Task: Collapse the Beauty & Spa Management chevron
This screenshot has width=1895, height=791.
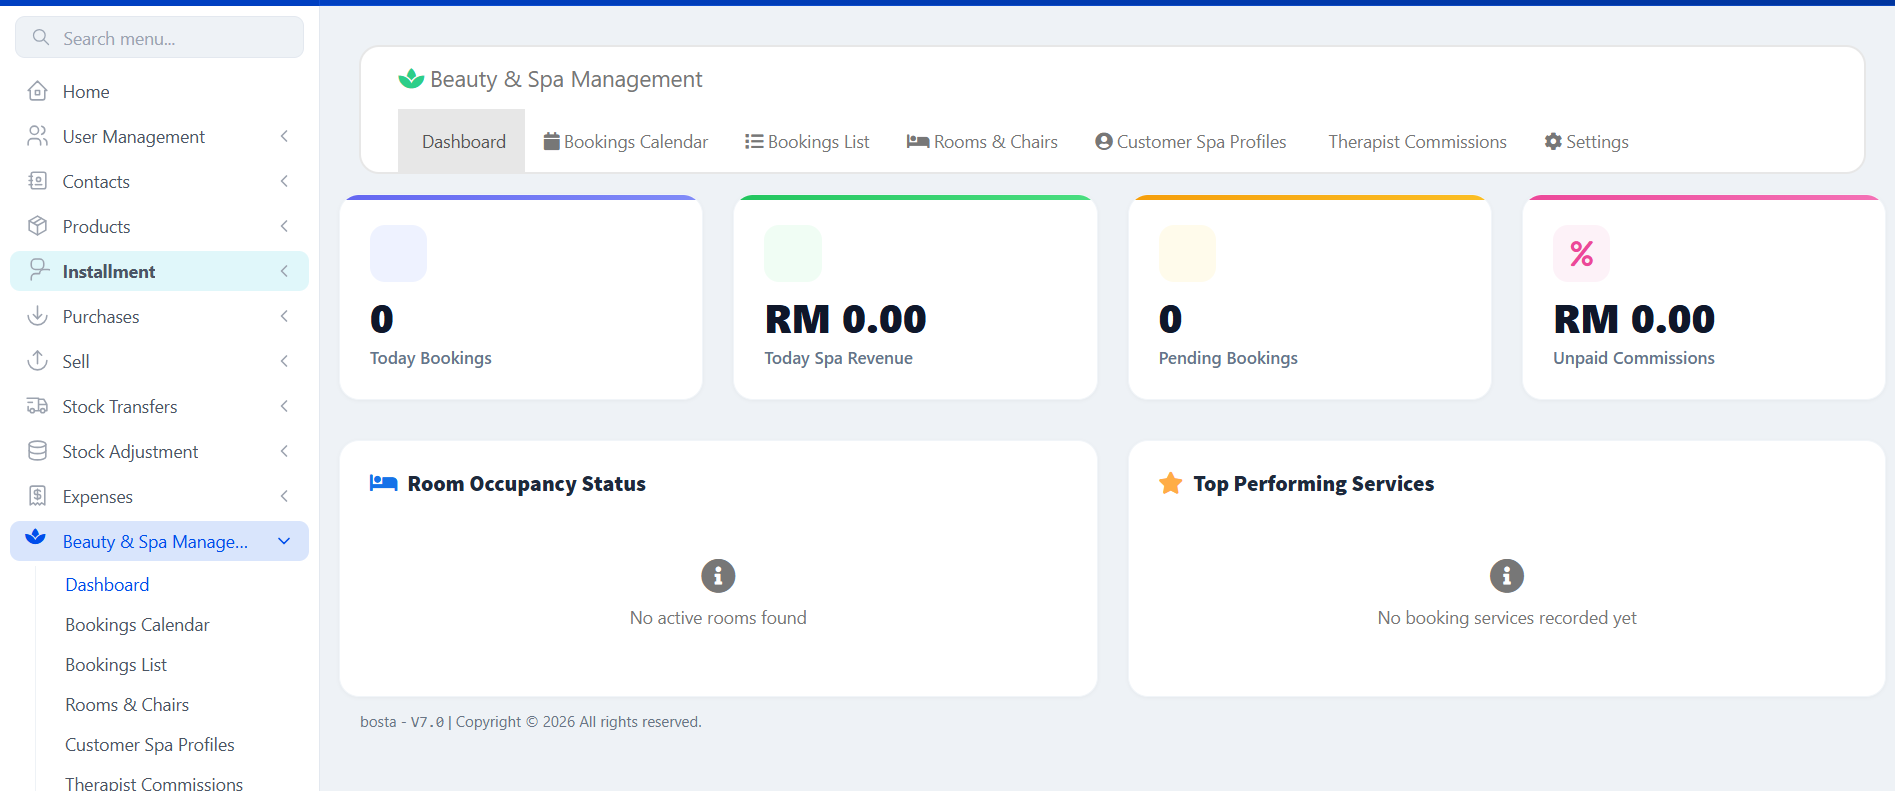Action: pyautogui.click(x=285, y=541)
